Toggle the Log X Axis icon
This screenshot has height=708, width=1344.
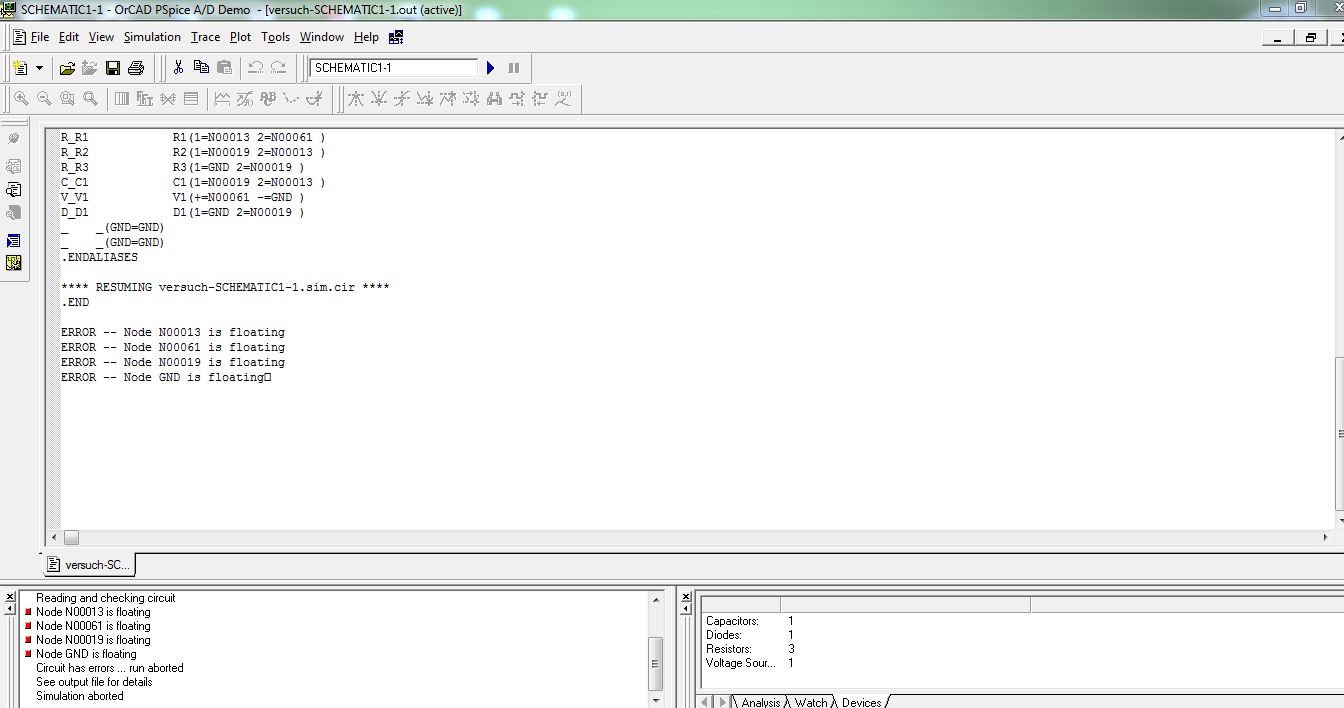(x=122, y=99)
